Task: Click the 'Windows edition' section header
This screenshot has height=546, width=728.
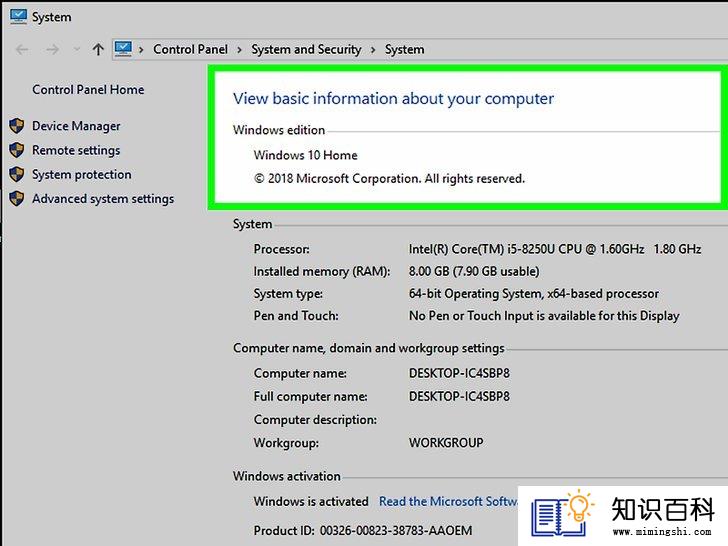Action: pyautogui.click(x=279, y=130)
